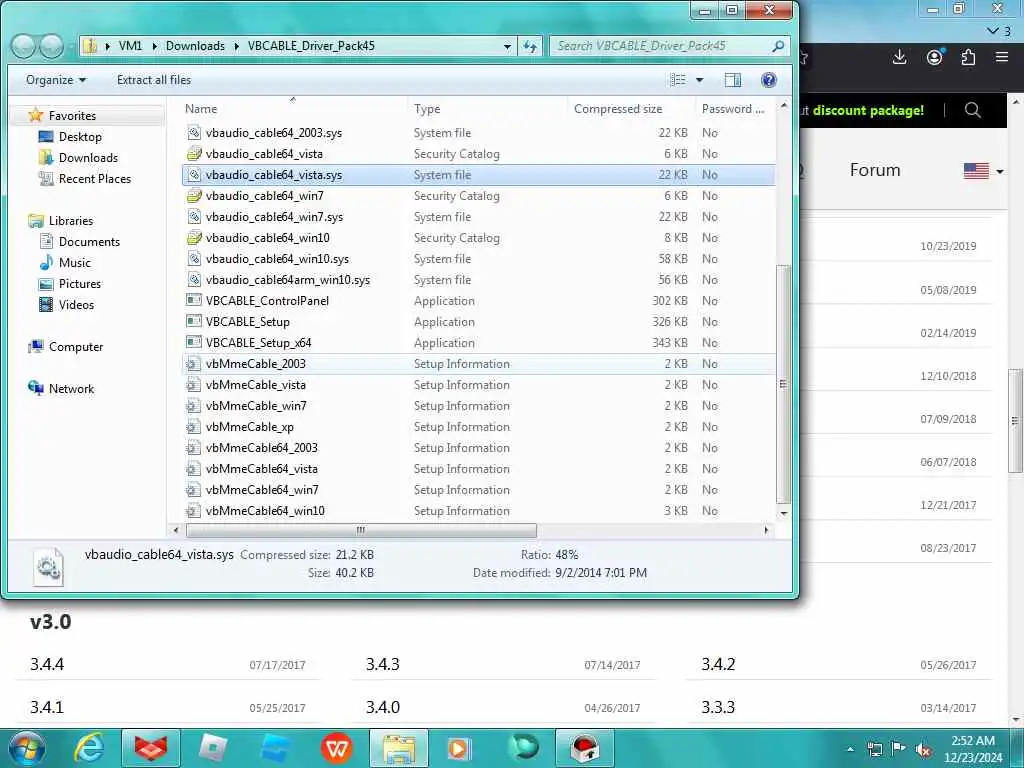This screenshot has width=1024, height=768.
Task: Open Forum link on the webpage
Action: tap(874, 170)
